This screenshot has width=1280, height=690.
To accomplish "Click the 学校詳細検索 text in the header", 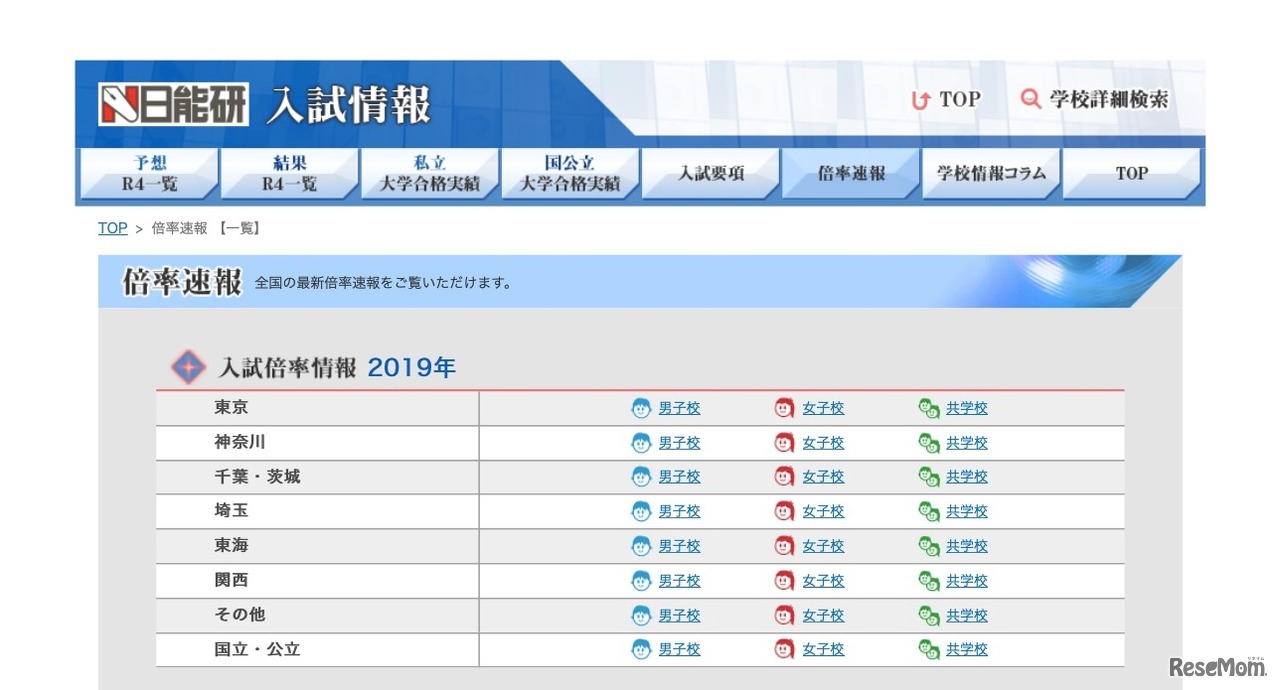I will (1109, 99).
